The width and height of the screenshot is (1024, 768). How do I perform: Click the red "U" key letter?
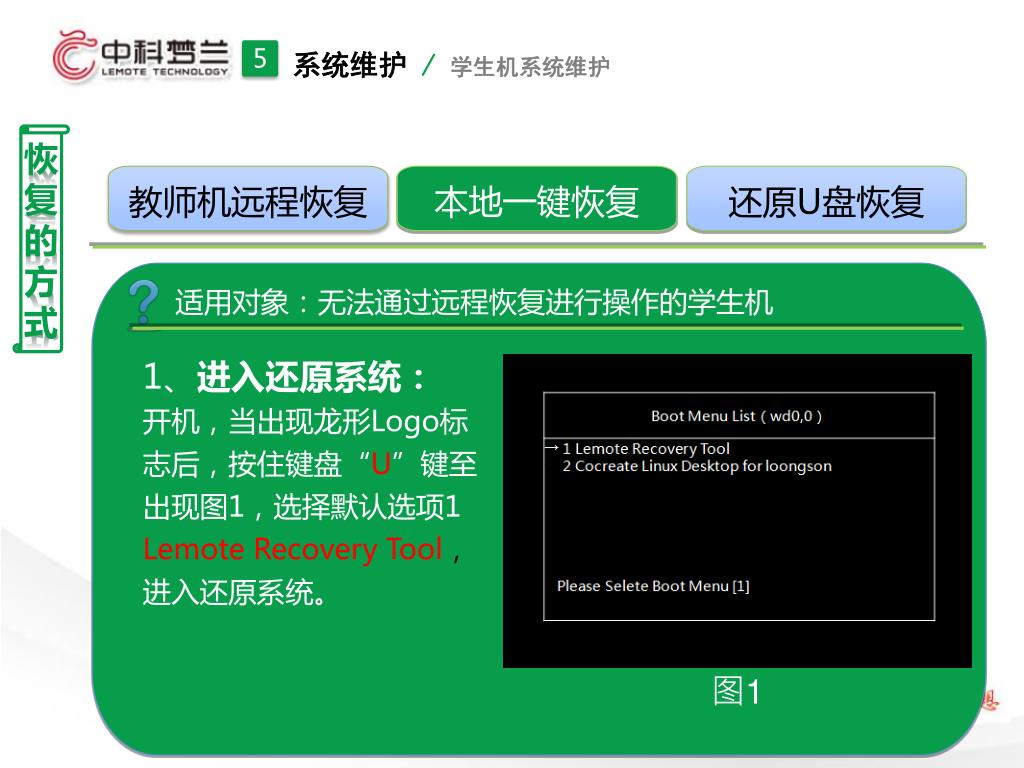[x=381, y=464]
